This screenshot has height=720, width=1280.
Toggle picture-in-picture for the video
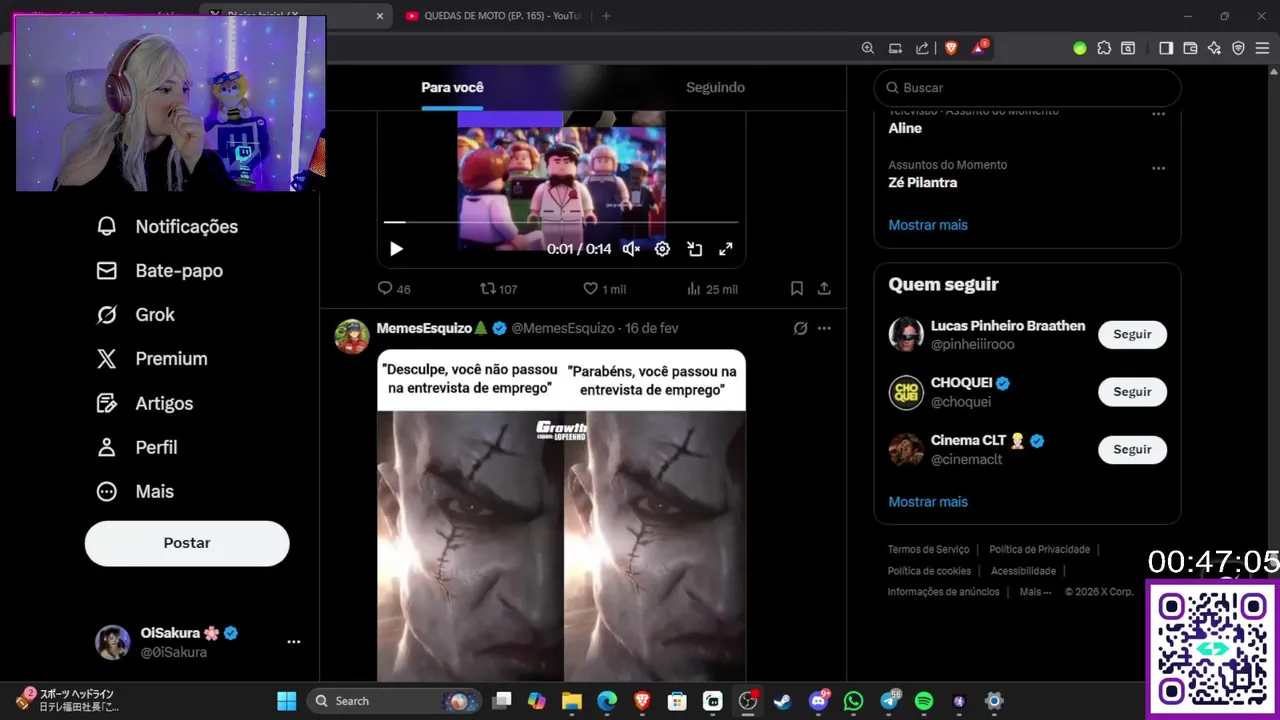click(x=694, y=249)
